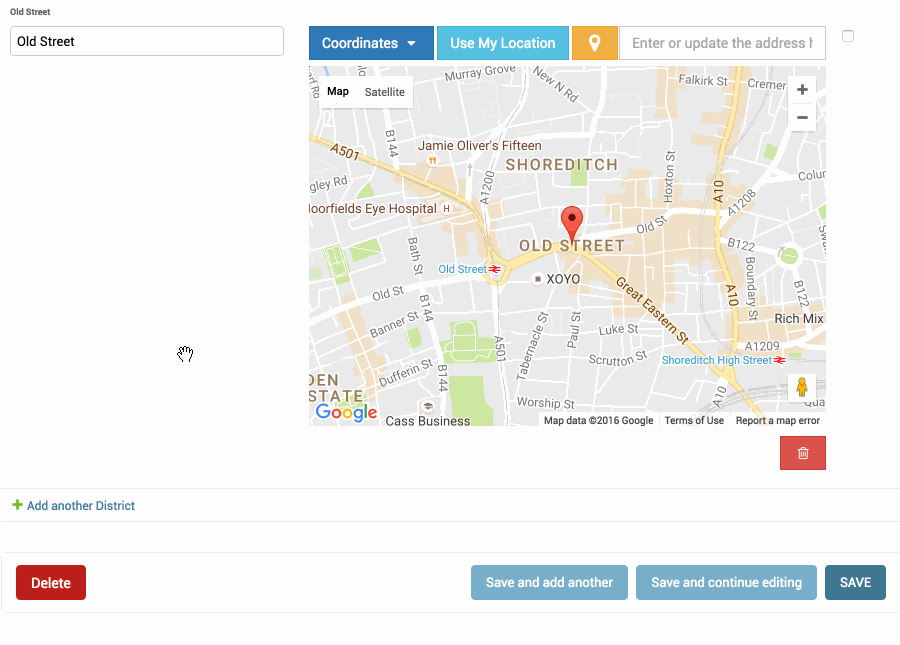The height and width of the screenshot is (645, 900).
Task: Click the SHOREDITCH label on map
Action: tap(561, 165)
